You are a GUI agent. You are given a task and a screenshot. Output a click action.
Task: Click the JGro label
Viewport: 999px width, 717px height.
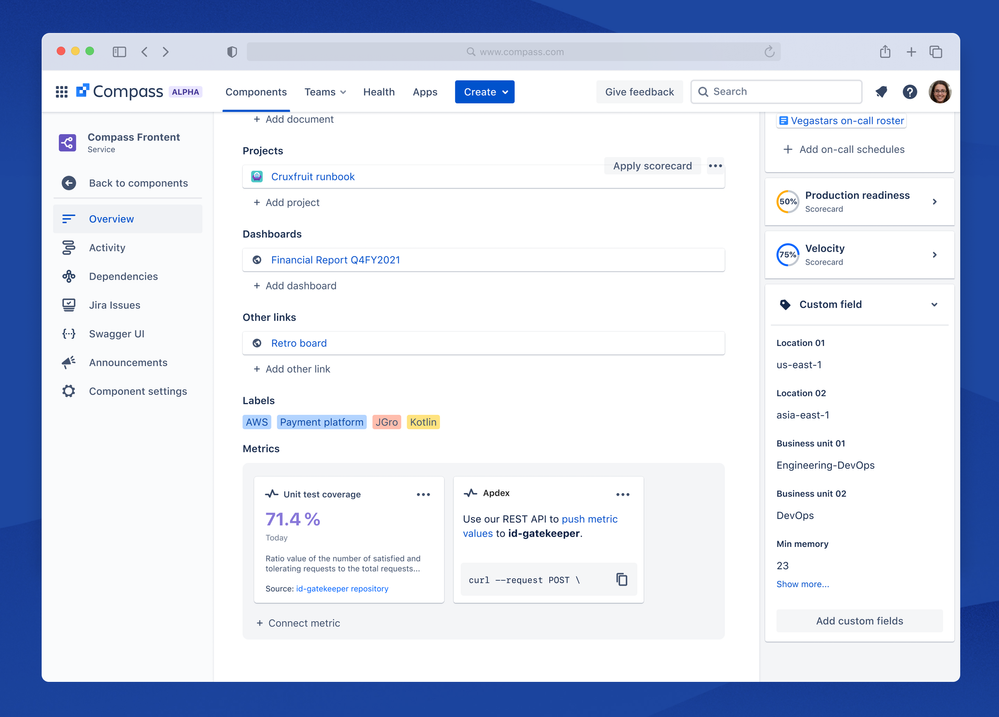387,422
